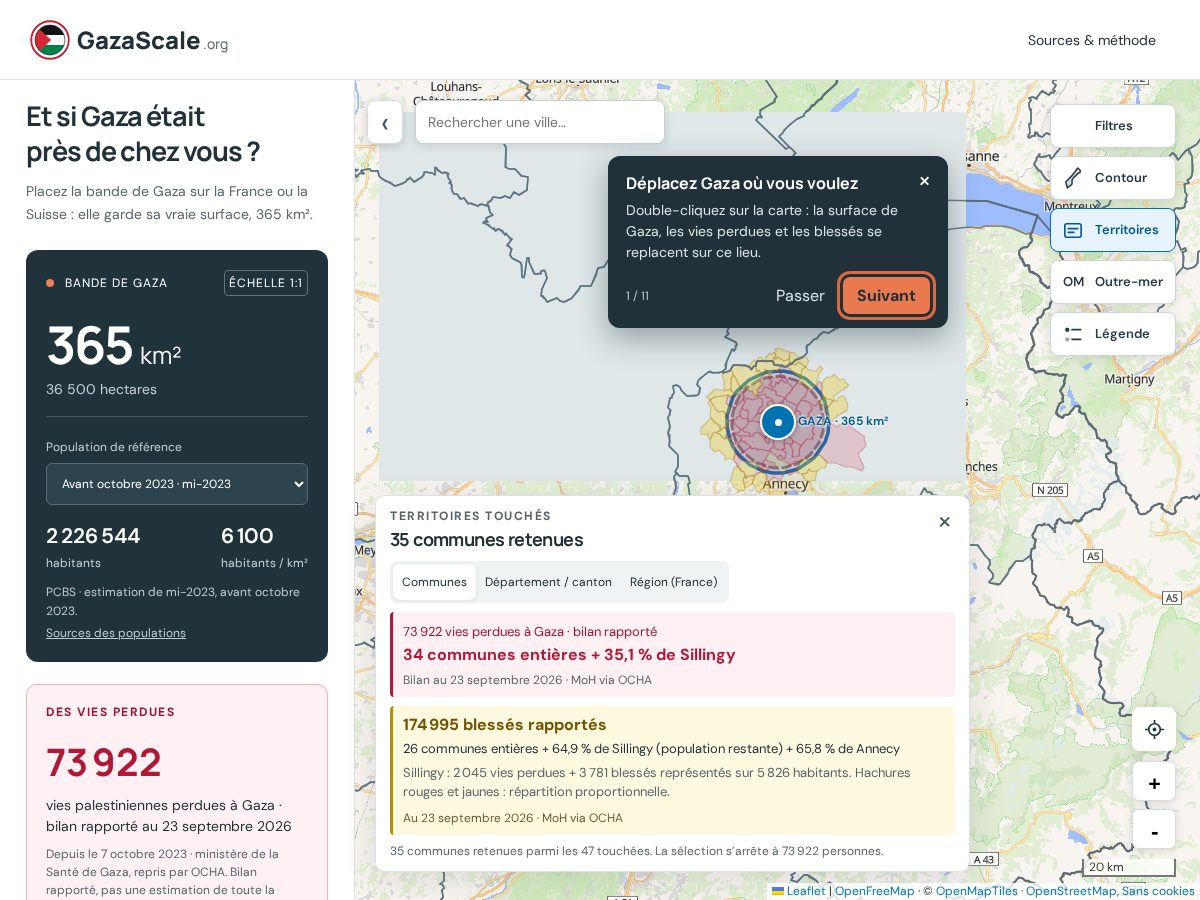The image size is (1200, 900).
Task: Click the Suivant button
Action: coord(886,296)
